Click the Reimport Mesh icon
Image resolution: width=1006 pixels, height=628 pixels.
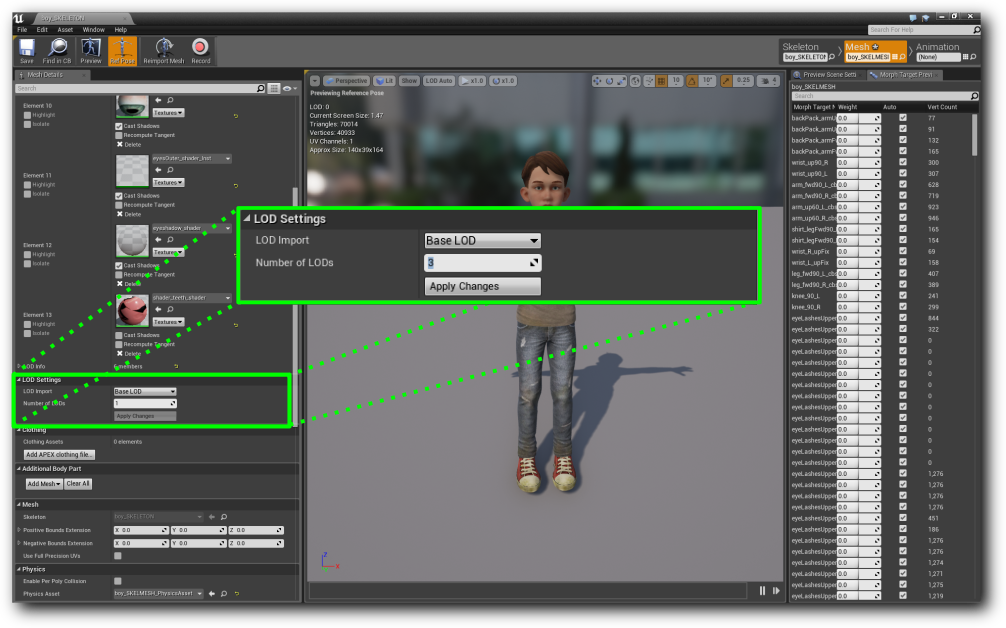(x=164, y=47)
